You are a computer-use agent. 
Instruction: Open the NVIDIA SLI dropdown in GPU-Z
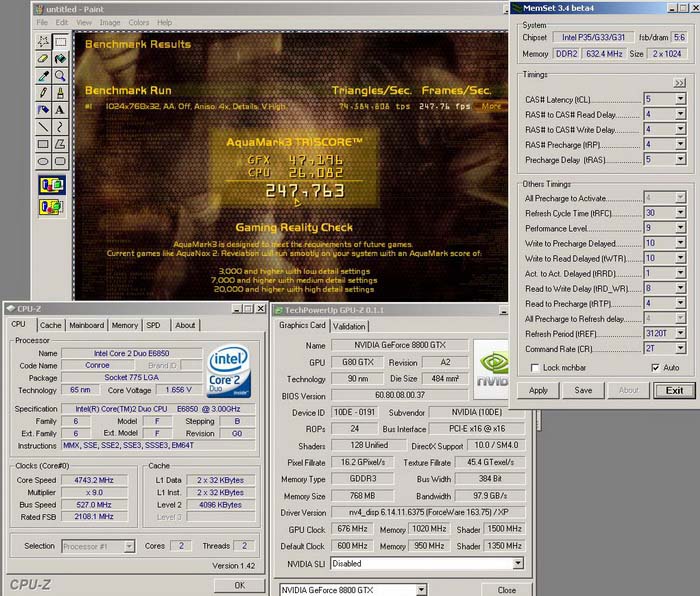[518, 563]
